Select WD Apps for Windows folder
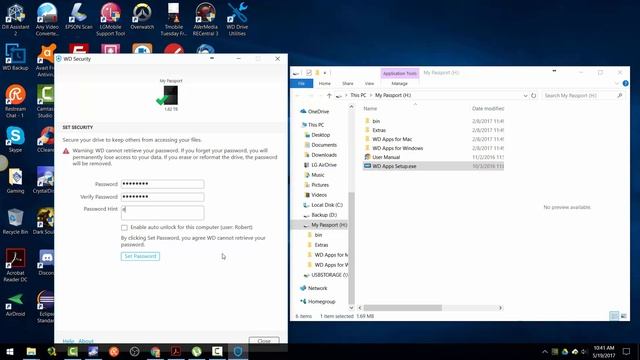This screenshot has width=640, height=360. click(x=398, y=148)
